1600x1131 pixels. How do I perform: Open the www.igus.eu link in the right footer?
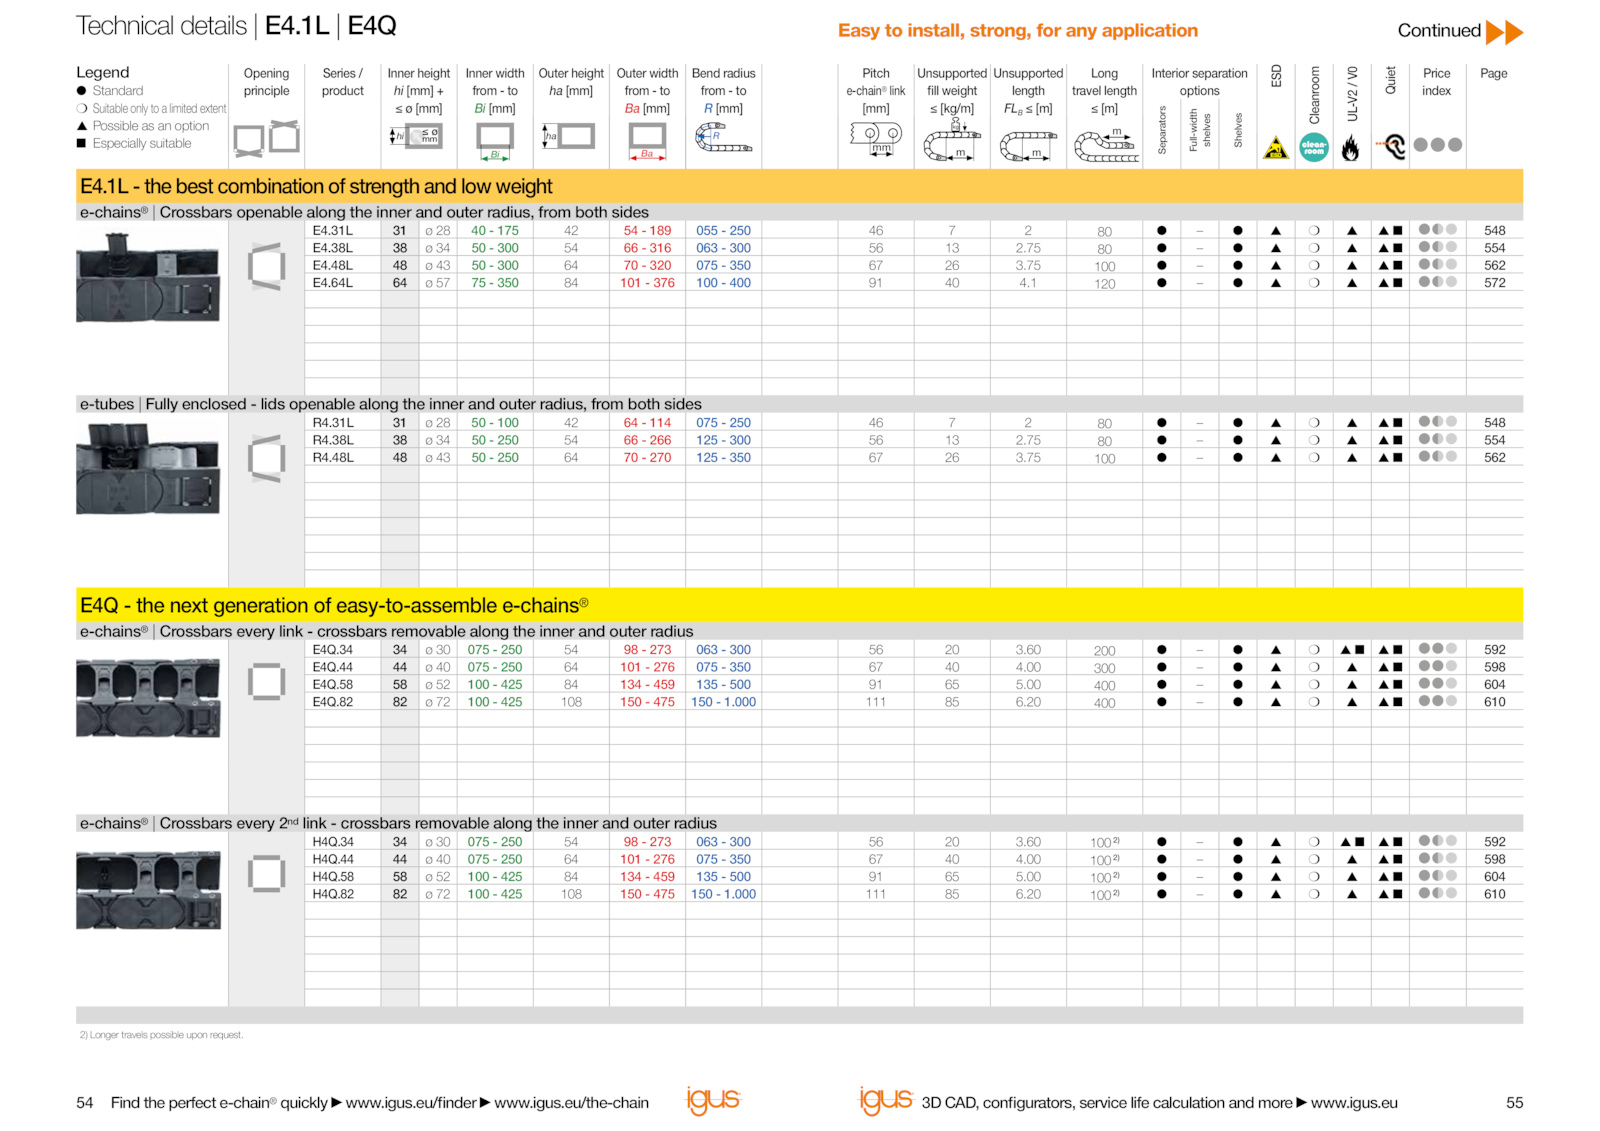click(1354, 1102)
